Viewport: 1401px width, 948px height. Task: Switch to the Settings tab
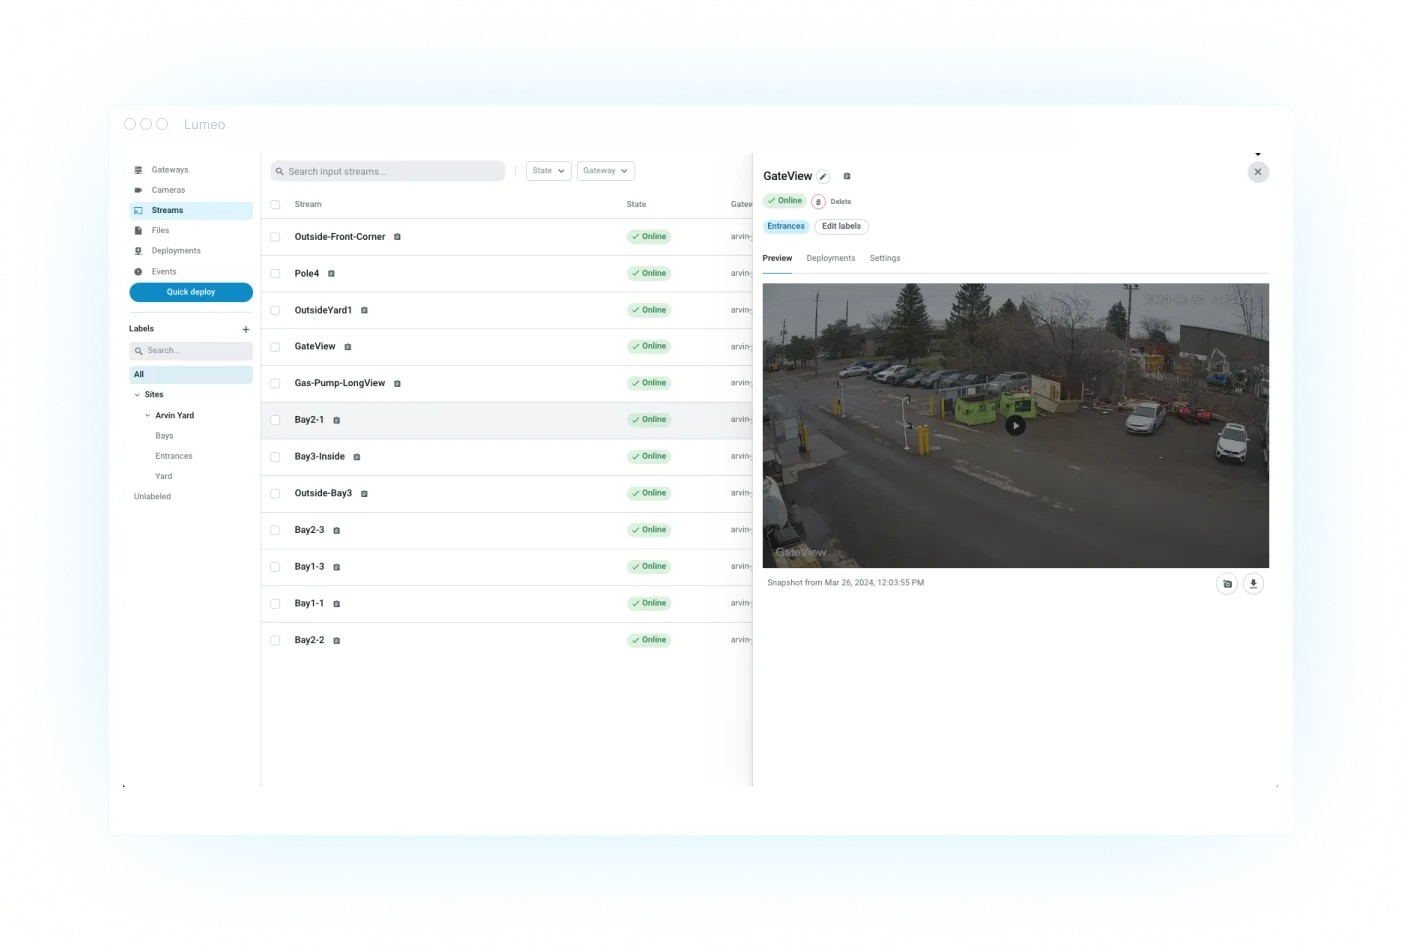(884, 258)
